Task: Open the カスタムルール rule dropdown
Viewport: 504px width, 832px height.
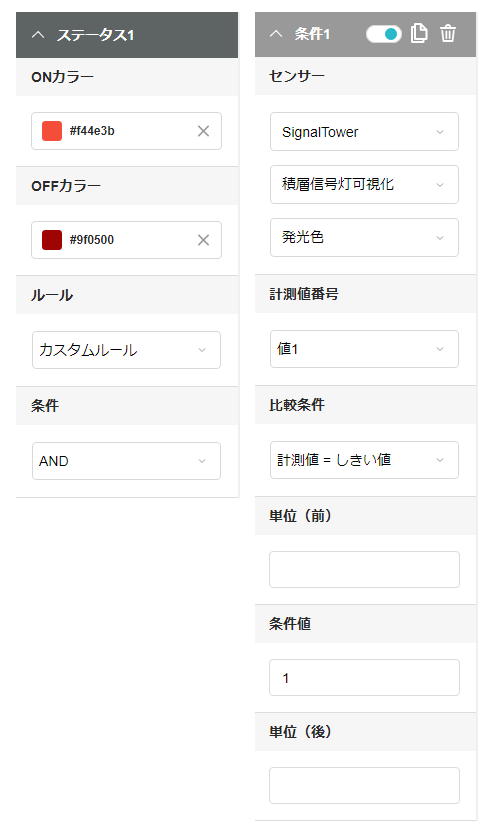Action: tap(126, 350)
